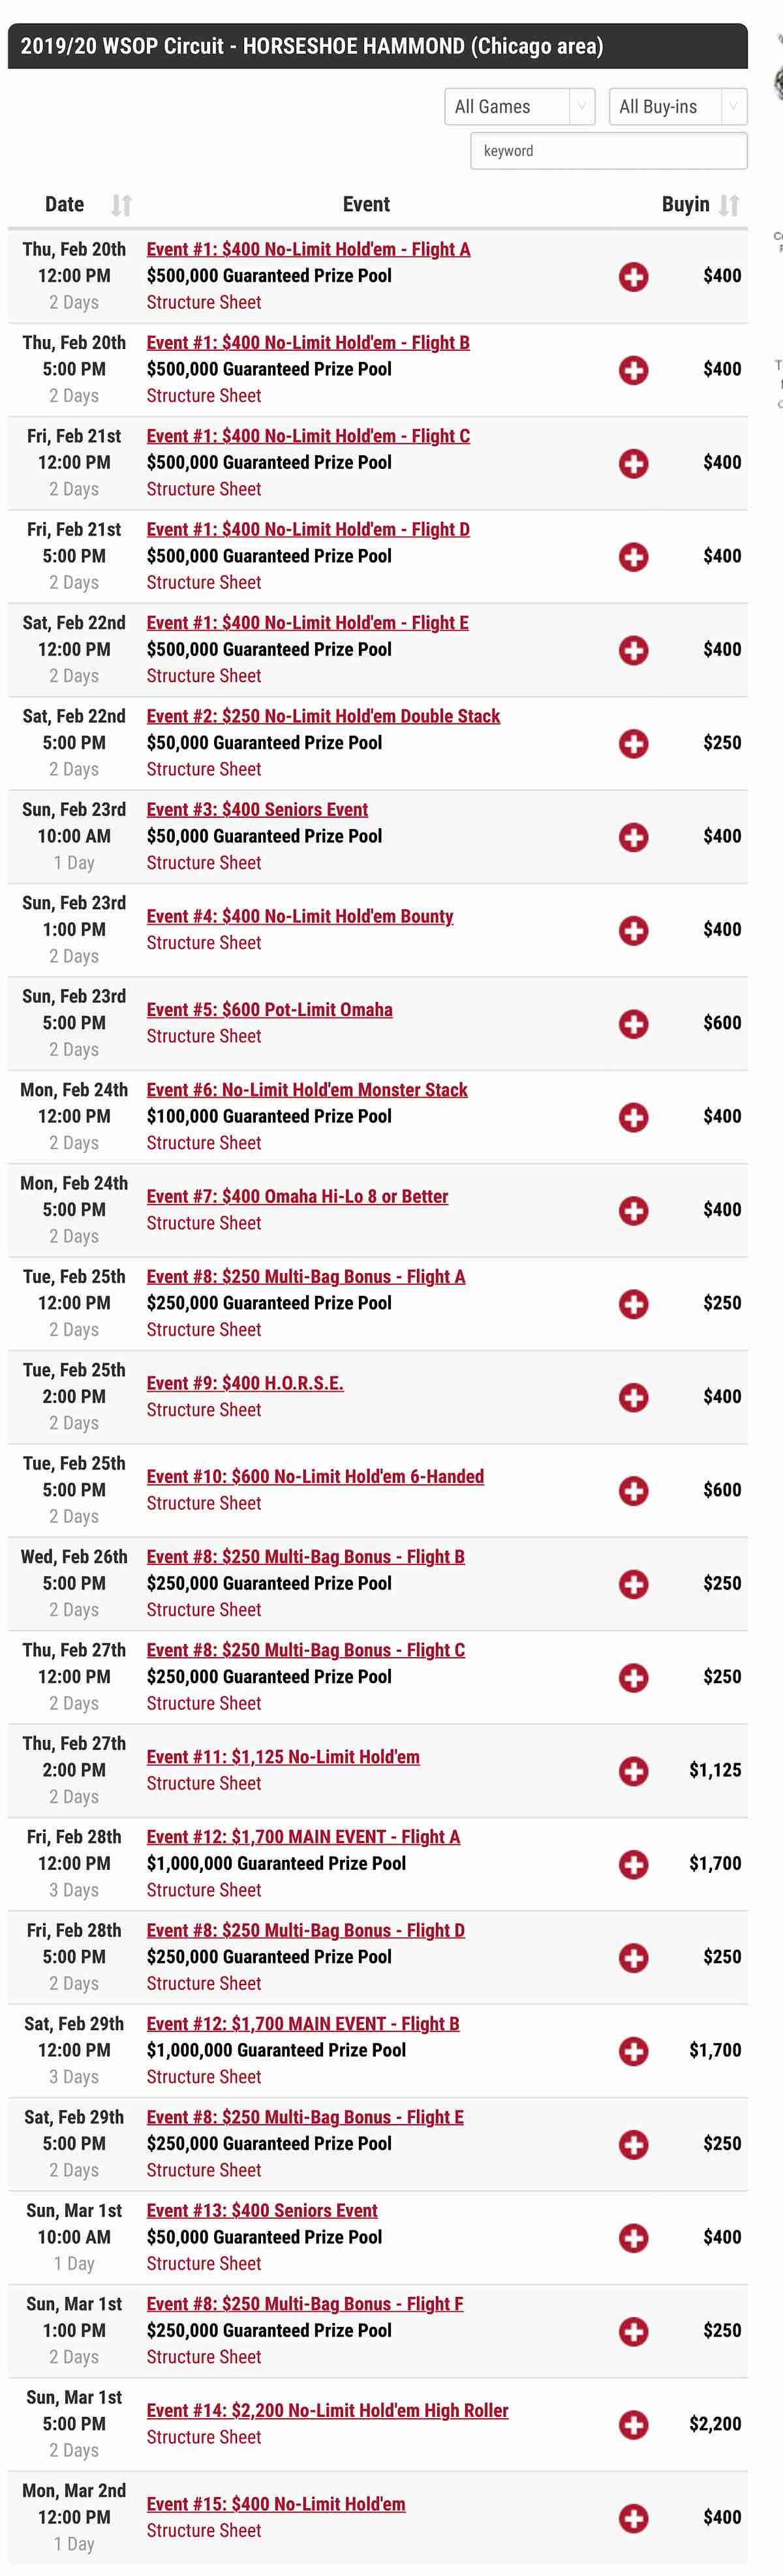783x2576 pixels.
Task: Open Event #6 Monster Stack link
Action: 307,1089
